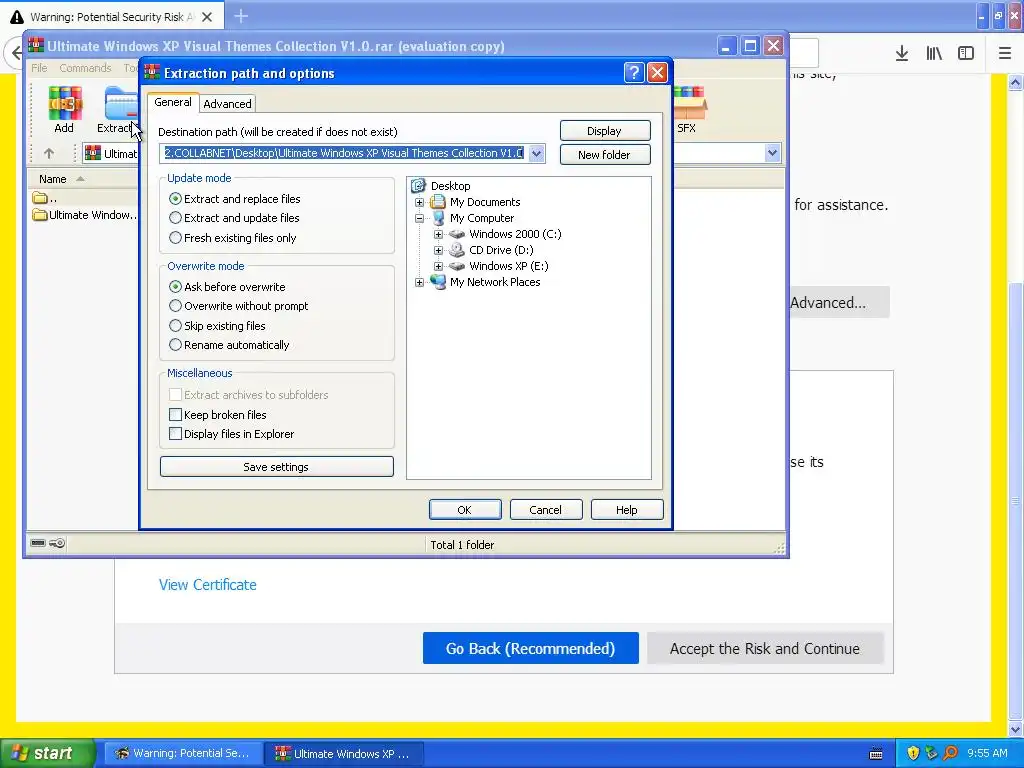Select the Windows XP (E:) drive icon
The height and width of the screenshot is (768, 1024).
click(457, 266)
